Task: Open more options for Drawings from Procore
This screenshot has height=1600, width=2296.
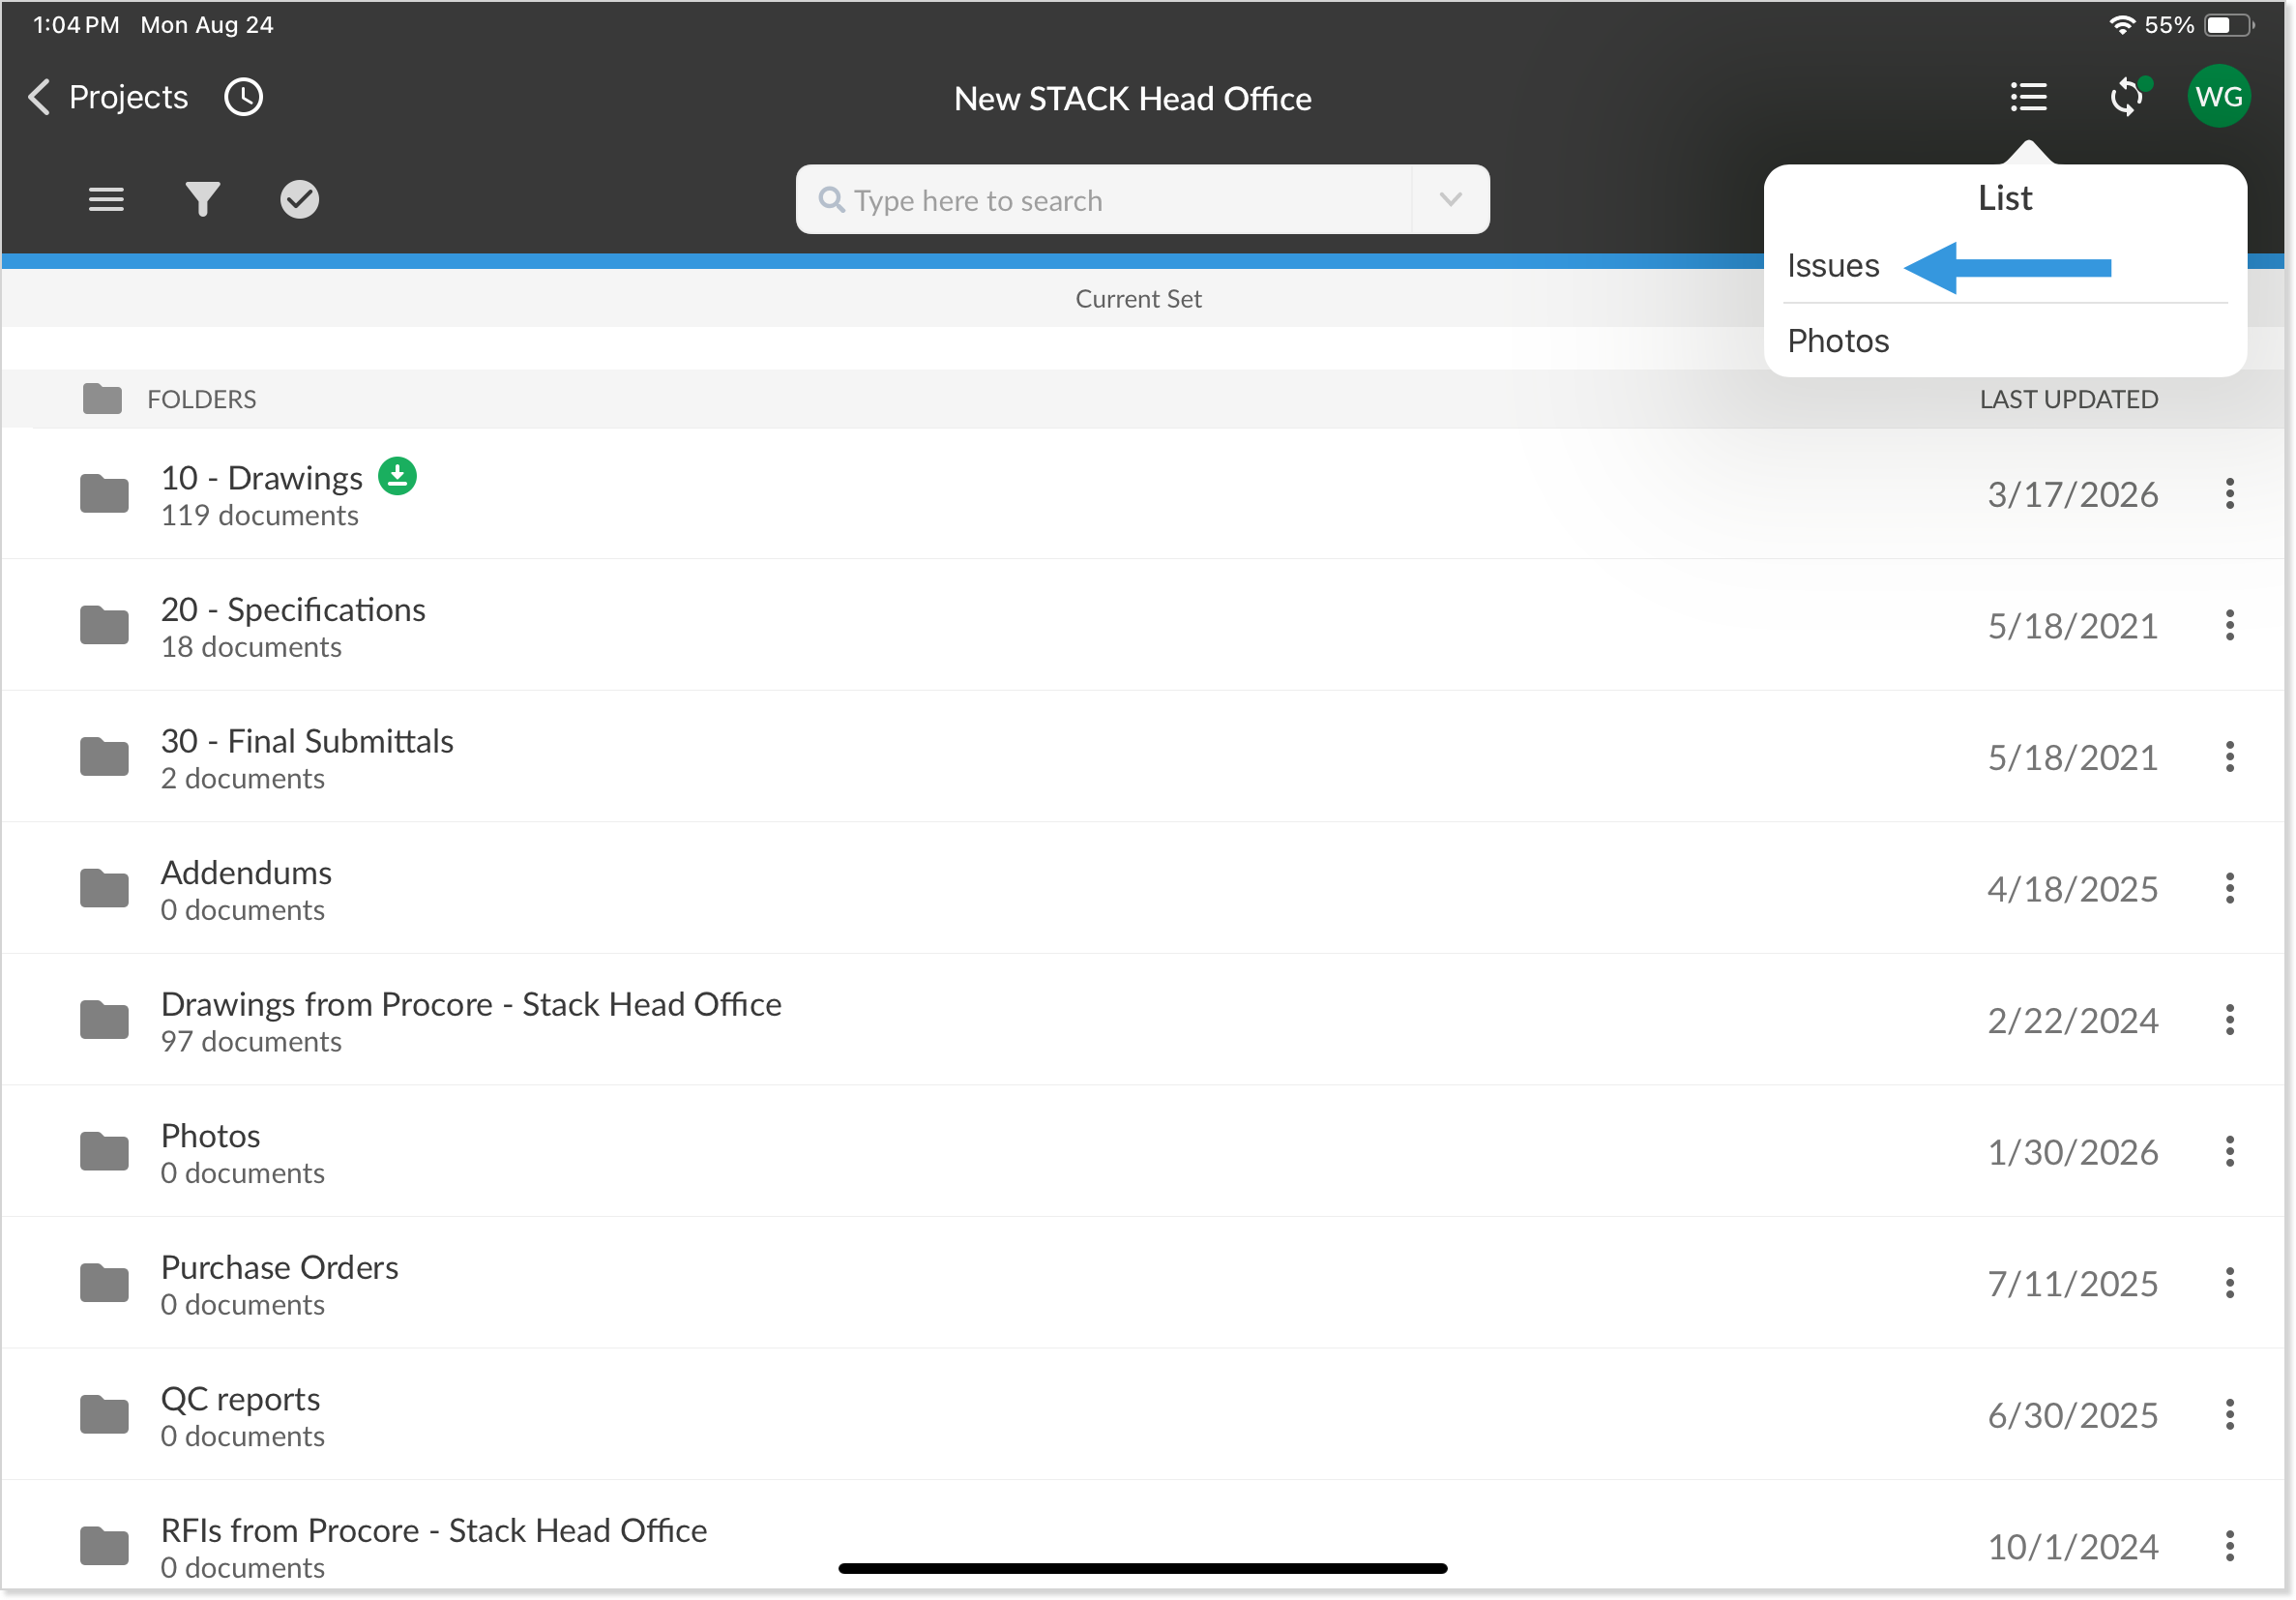Action: tap(2229, 1020)
